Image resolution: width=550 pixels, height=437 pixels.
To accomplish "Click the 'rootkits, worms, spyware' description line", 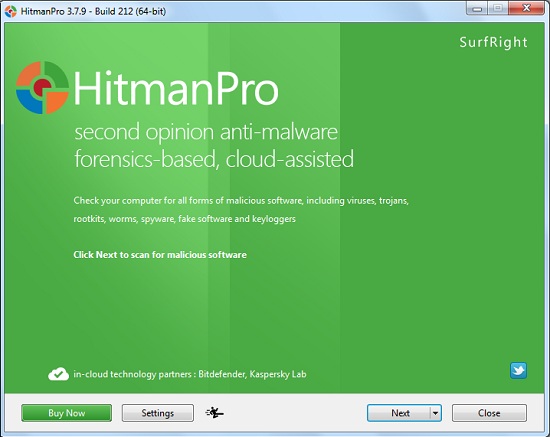I will click(x=185, y=219).
